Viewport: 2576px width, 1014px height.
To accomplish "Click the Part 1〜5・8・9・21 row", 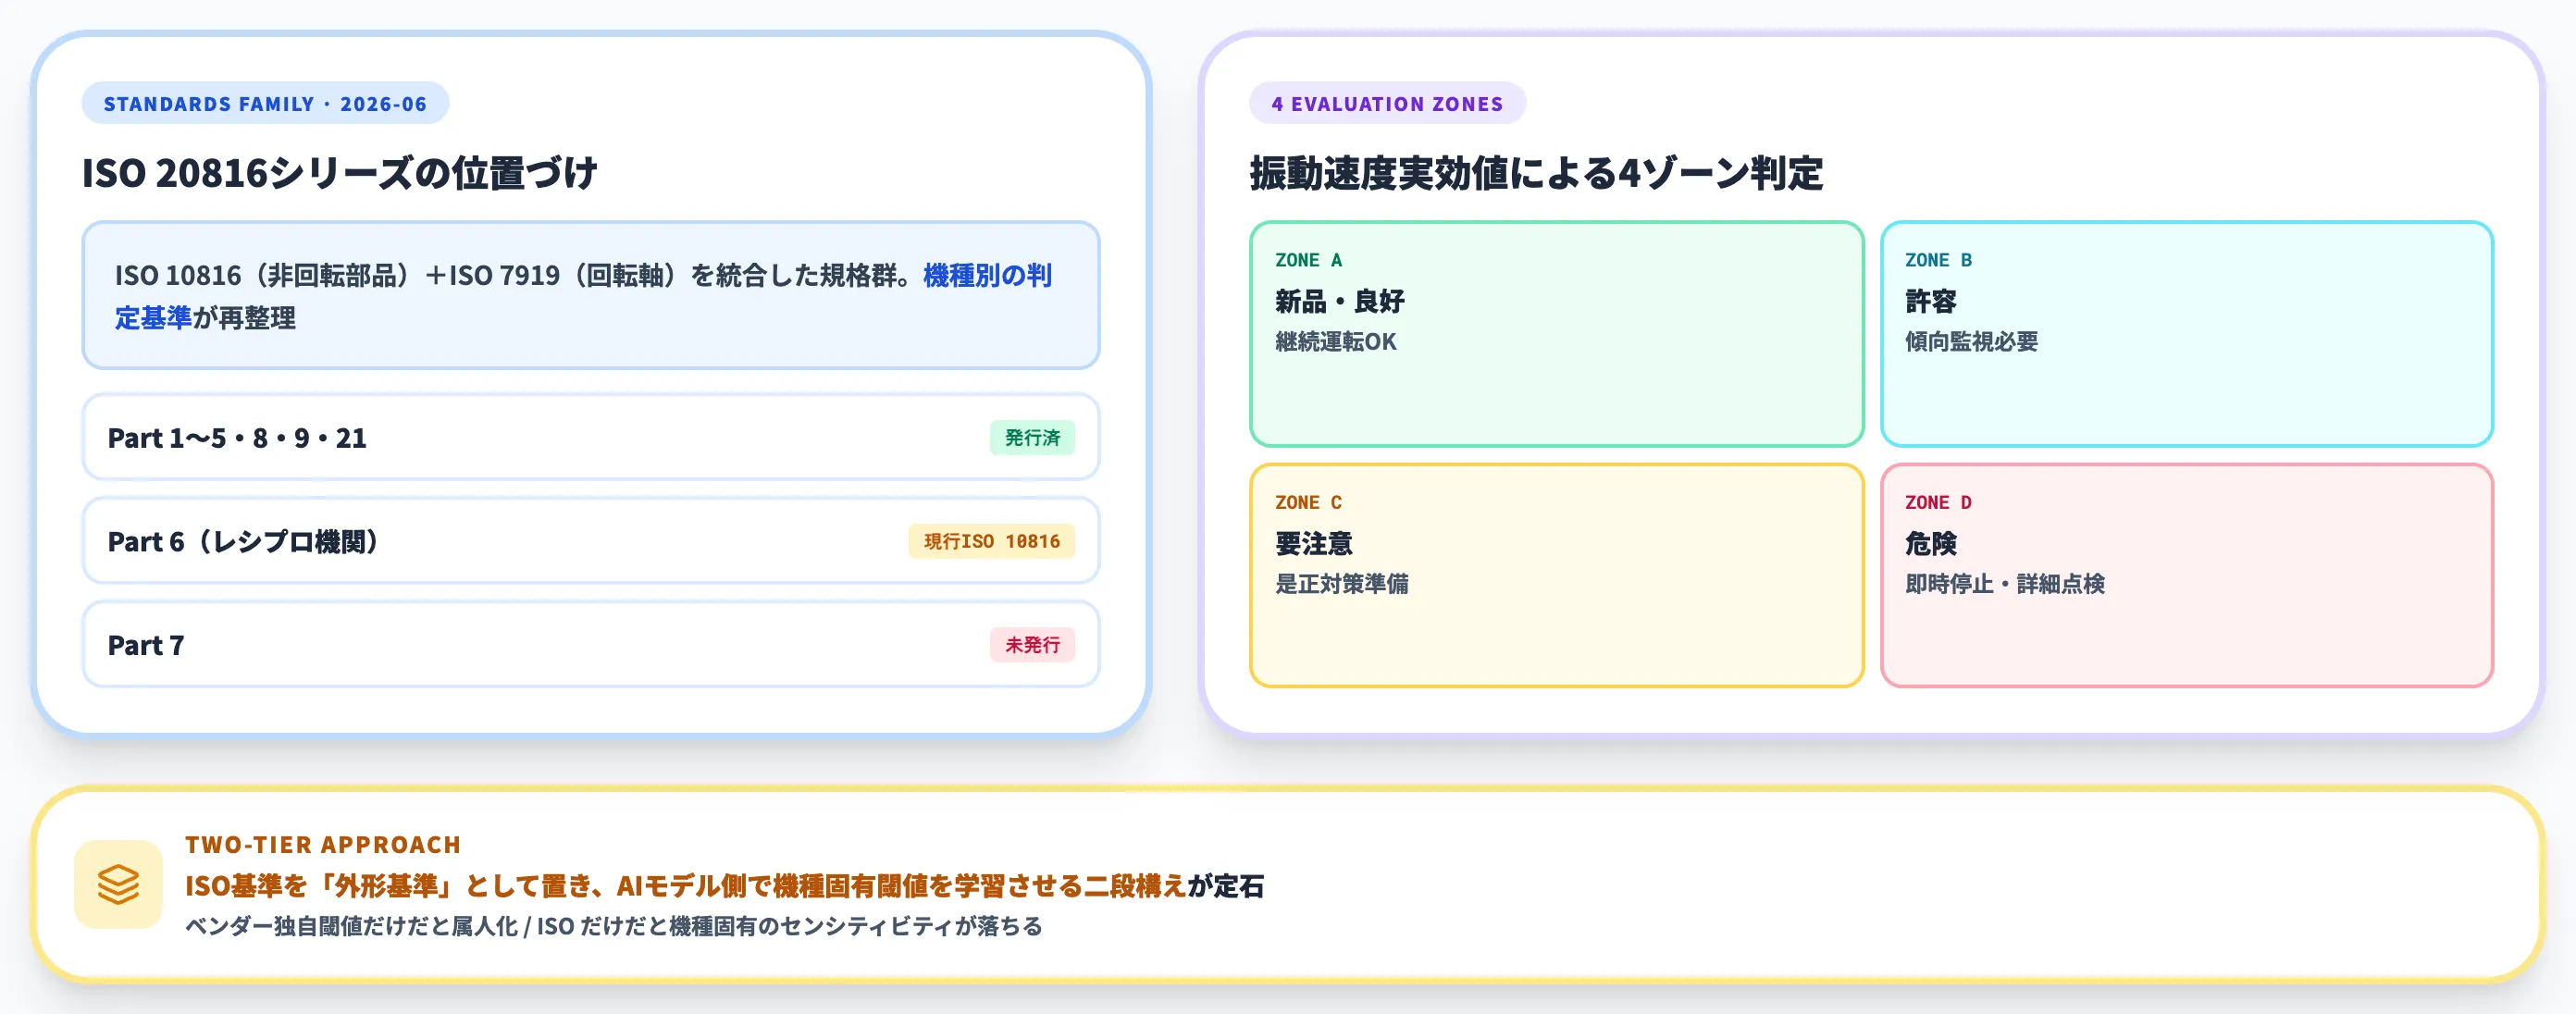I will tap(591, 437).
